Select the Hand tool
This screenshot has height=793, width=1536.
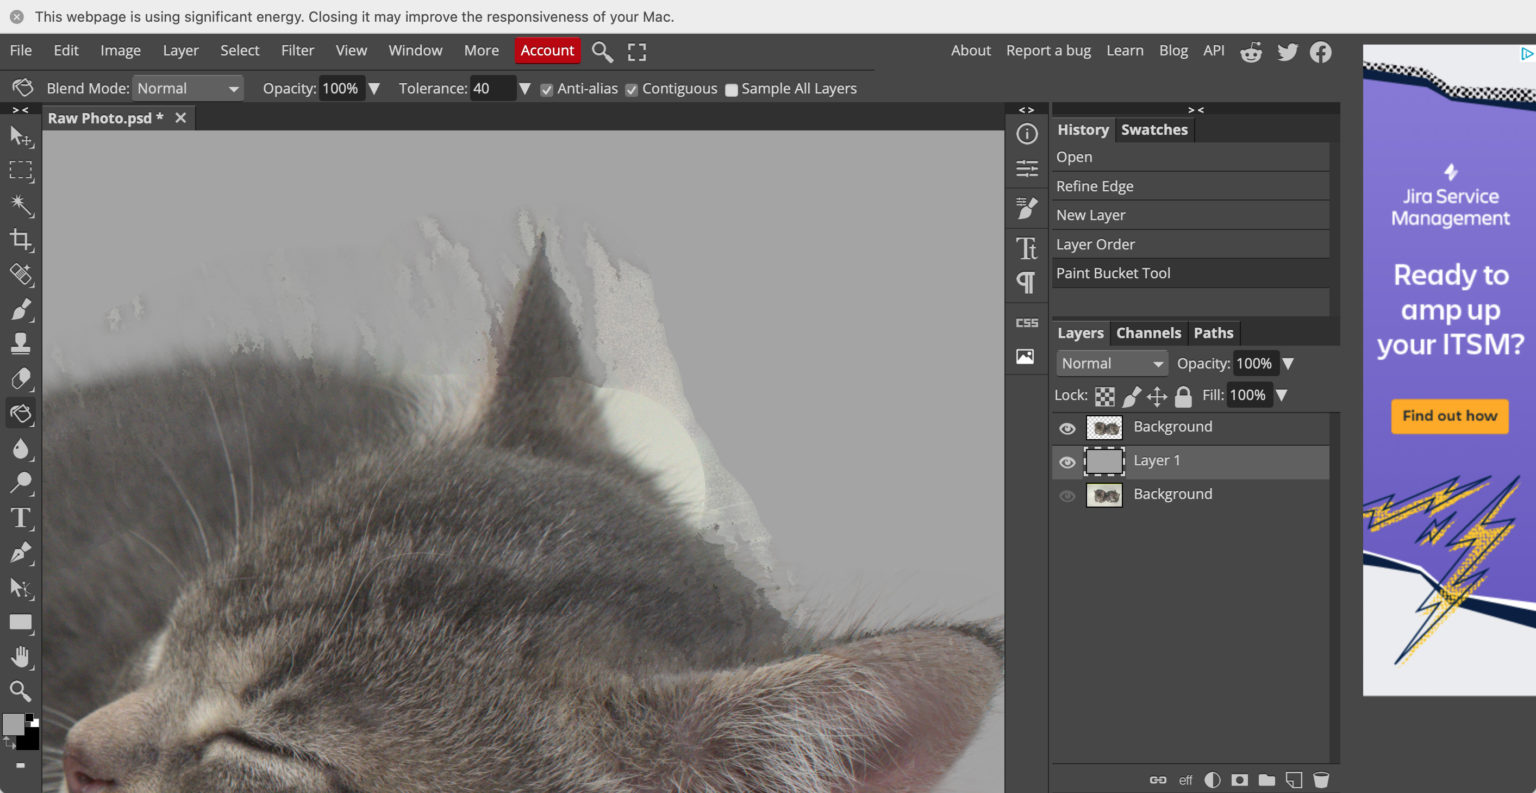(21, 657)
